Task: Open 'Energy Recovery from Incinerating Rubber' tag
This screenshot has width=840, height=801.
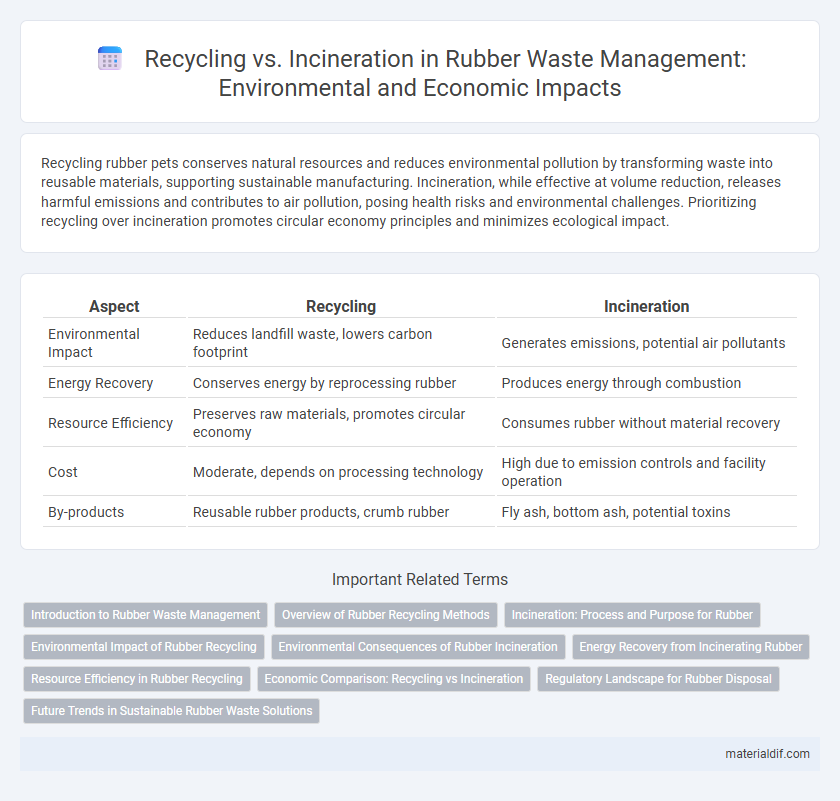Action: point(691,647)
